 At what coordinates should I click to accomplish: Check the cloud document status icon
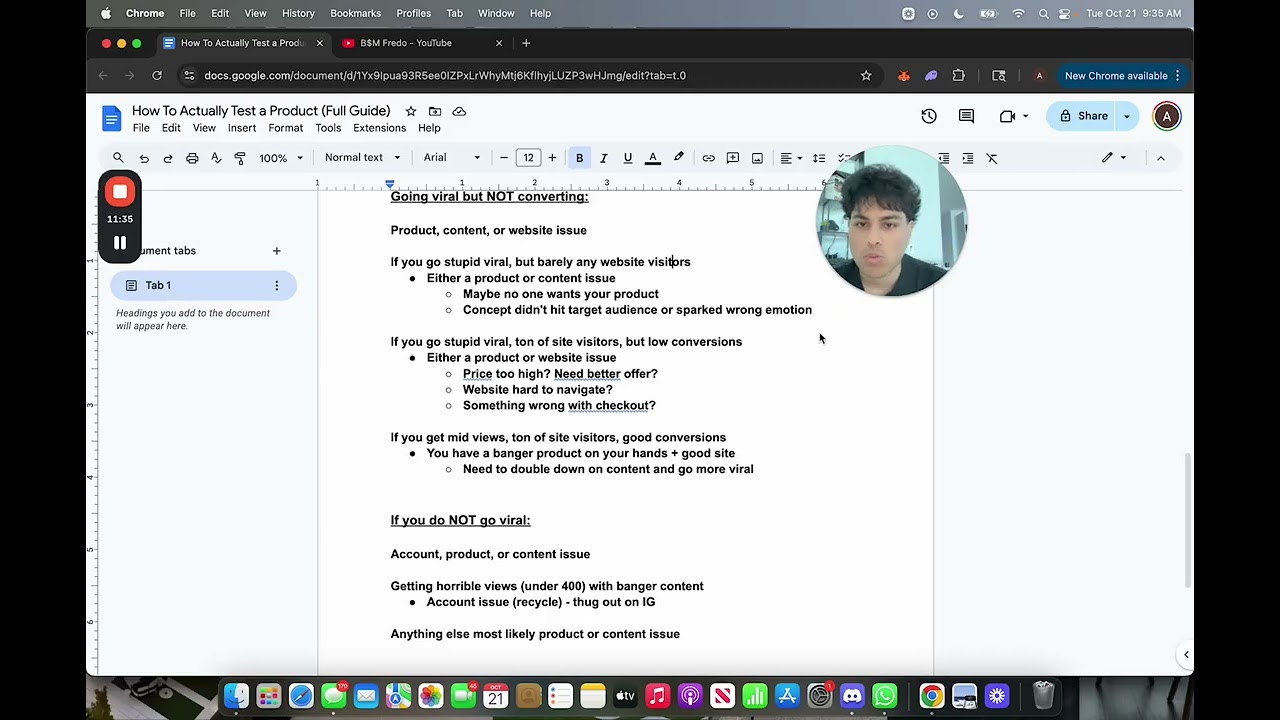point(459,111)
